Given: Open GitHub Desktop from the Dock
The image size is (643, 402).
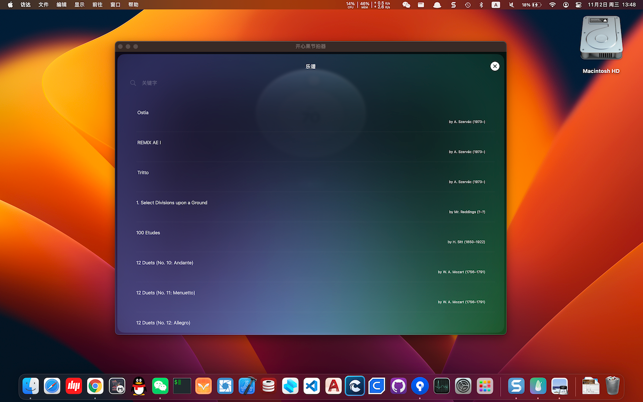Looking at the screenshot, I should tap(398, 386).
